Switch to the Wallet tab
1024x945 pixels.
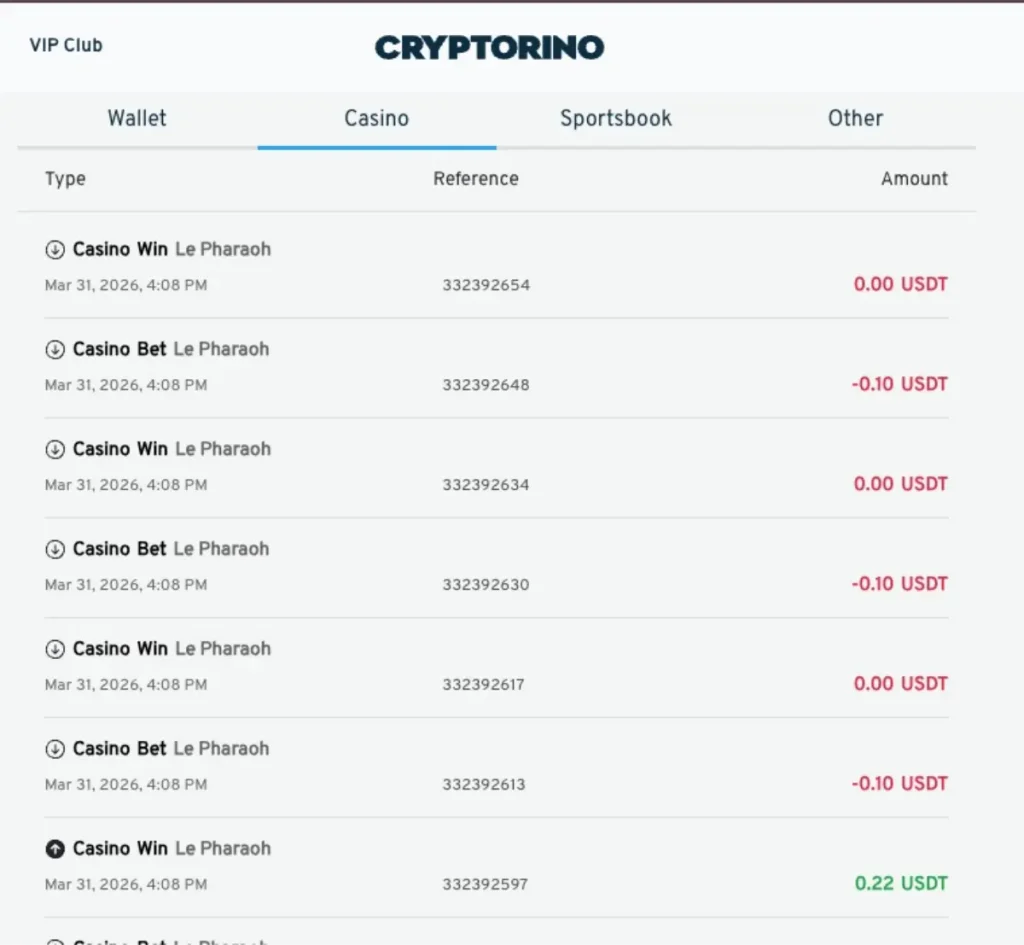(x=137, y=118)
